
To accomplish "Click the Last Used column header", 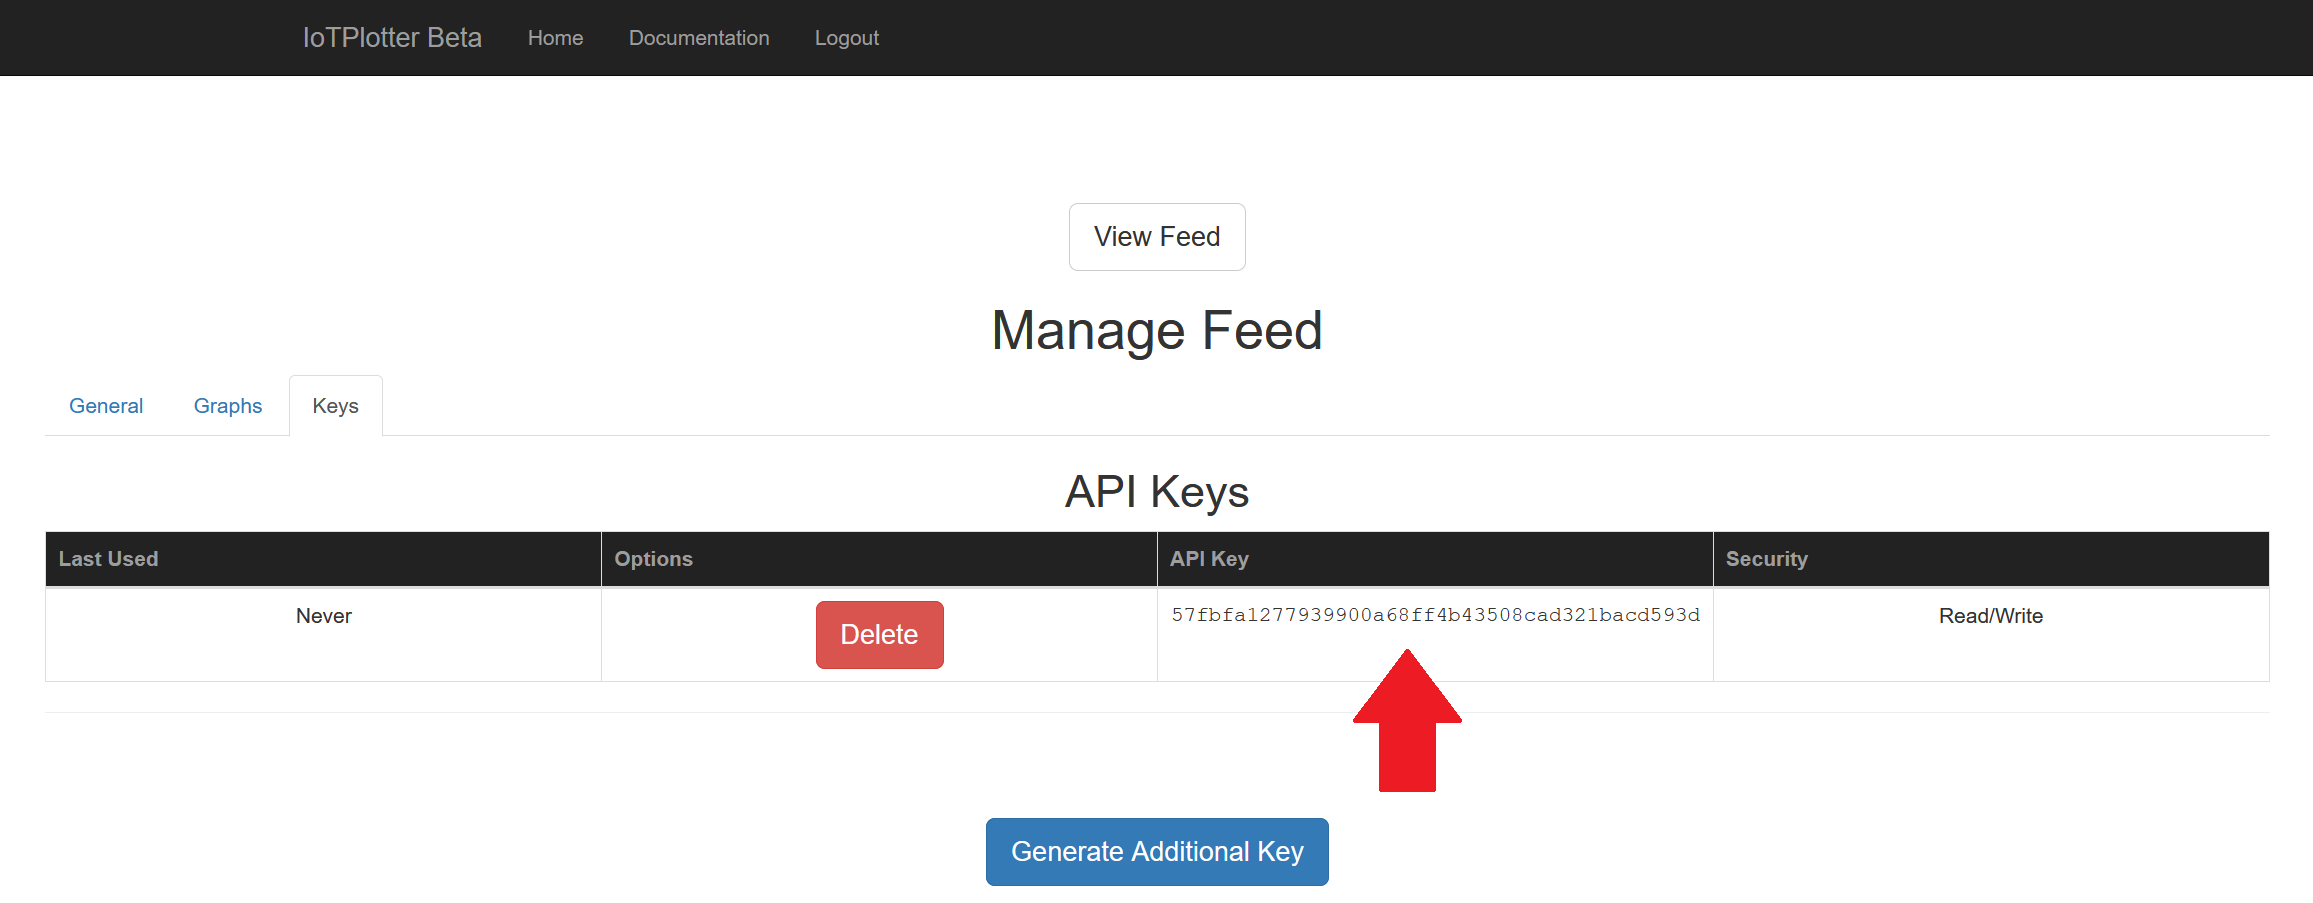I will click(x=108, y=559).
